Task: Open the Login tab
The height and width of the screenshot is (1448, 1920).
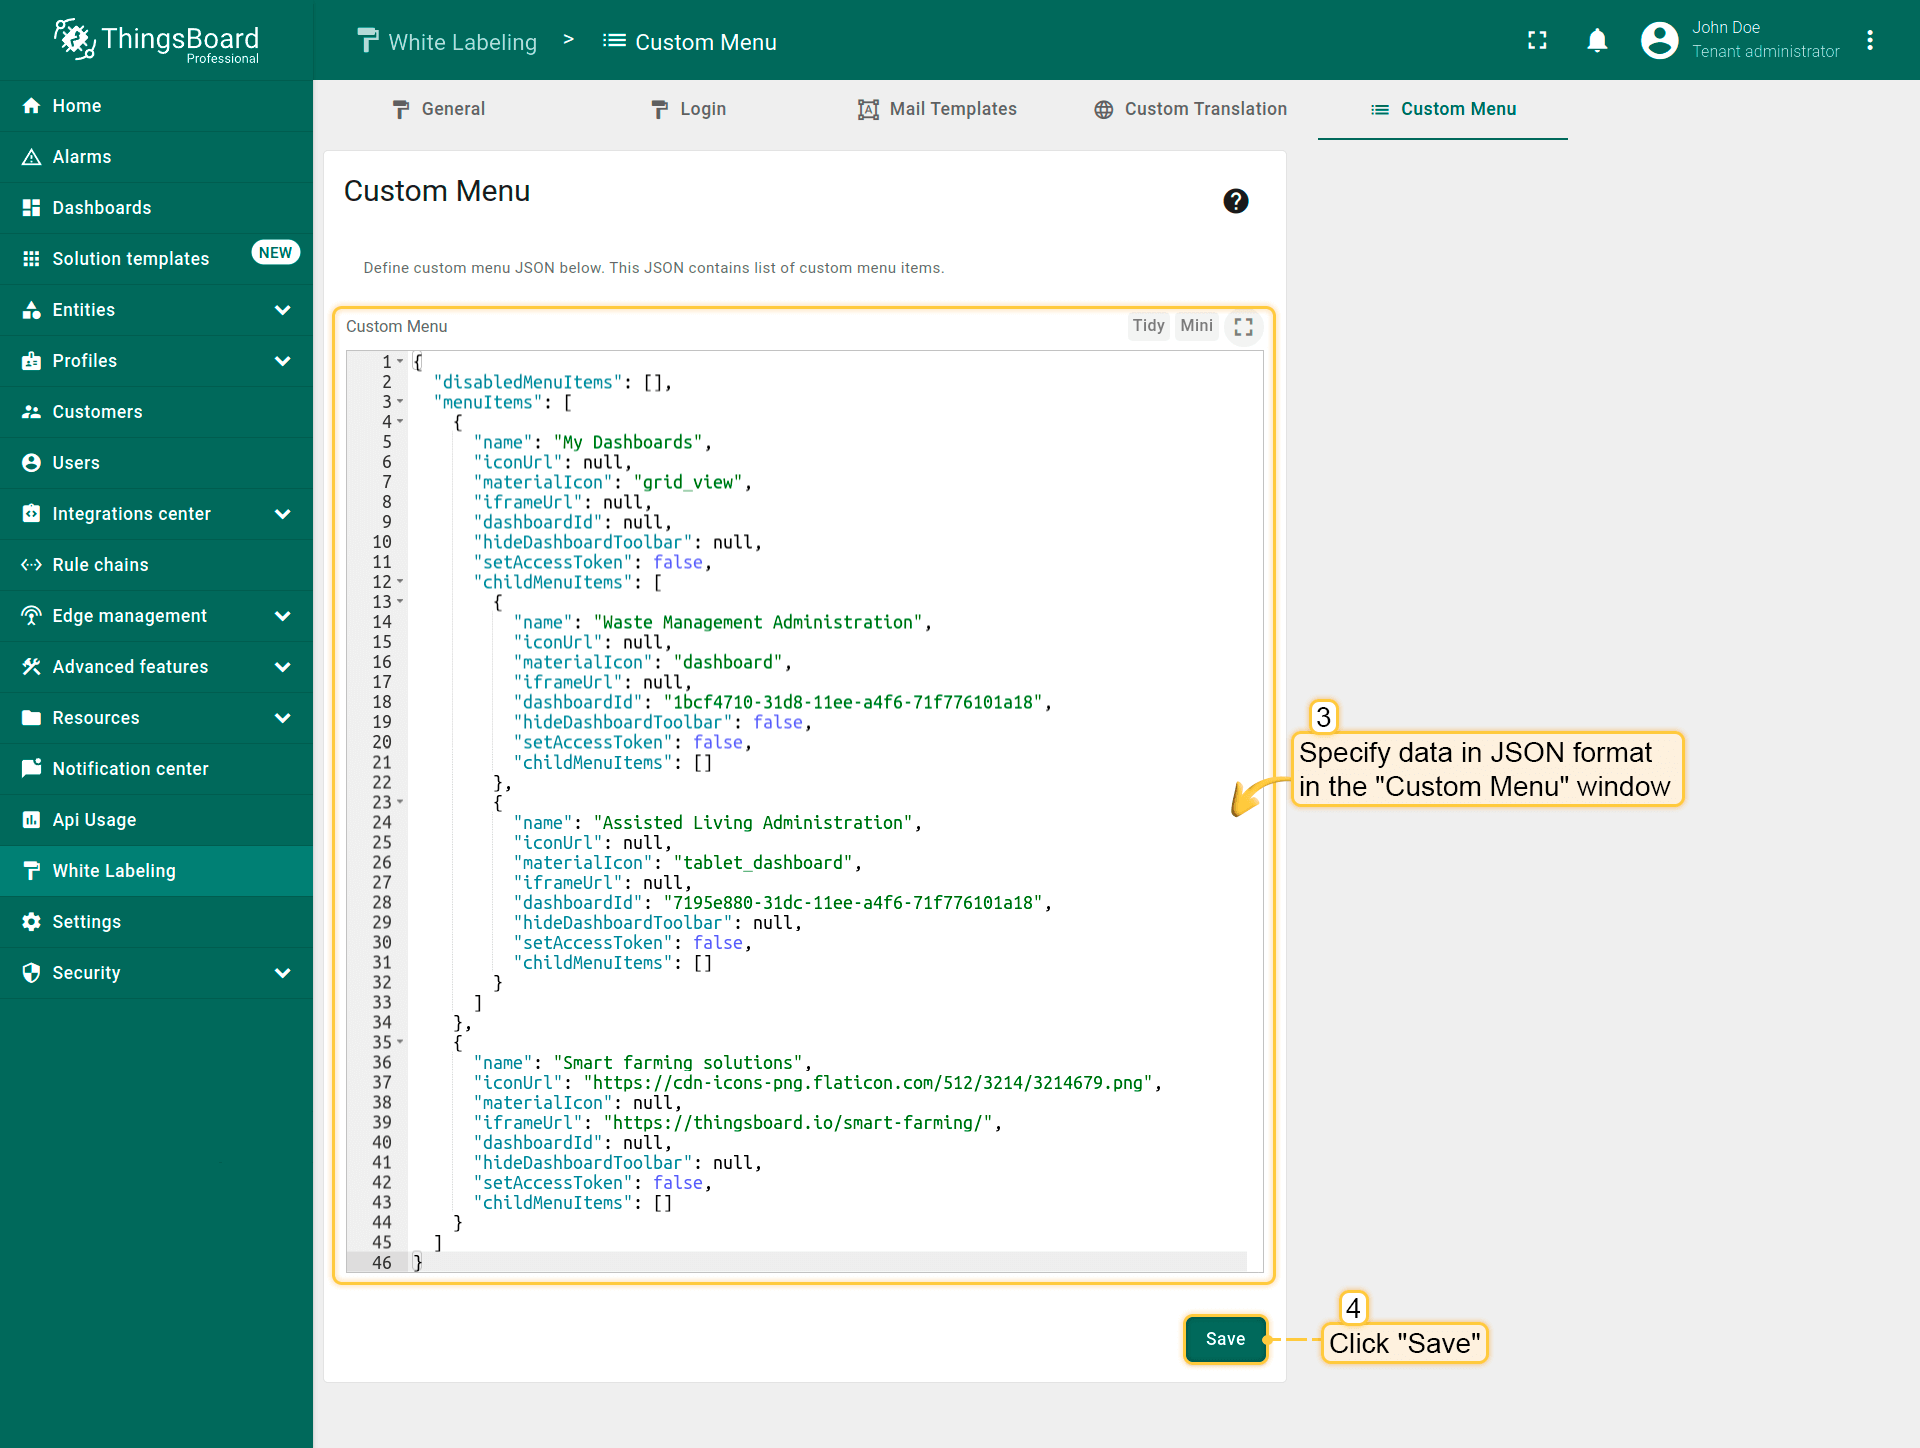Action: (x=688, y=109)
